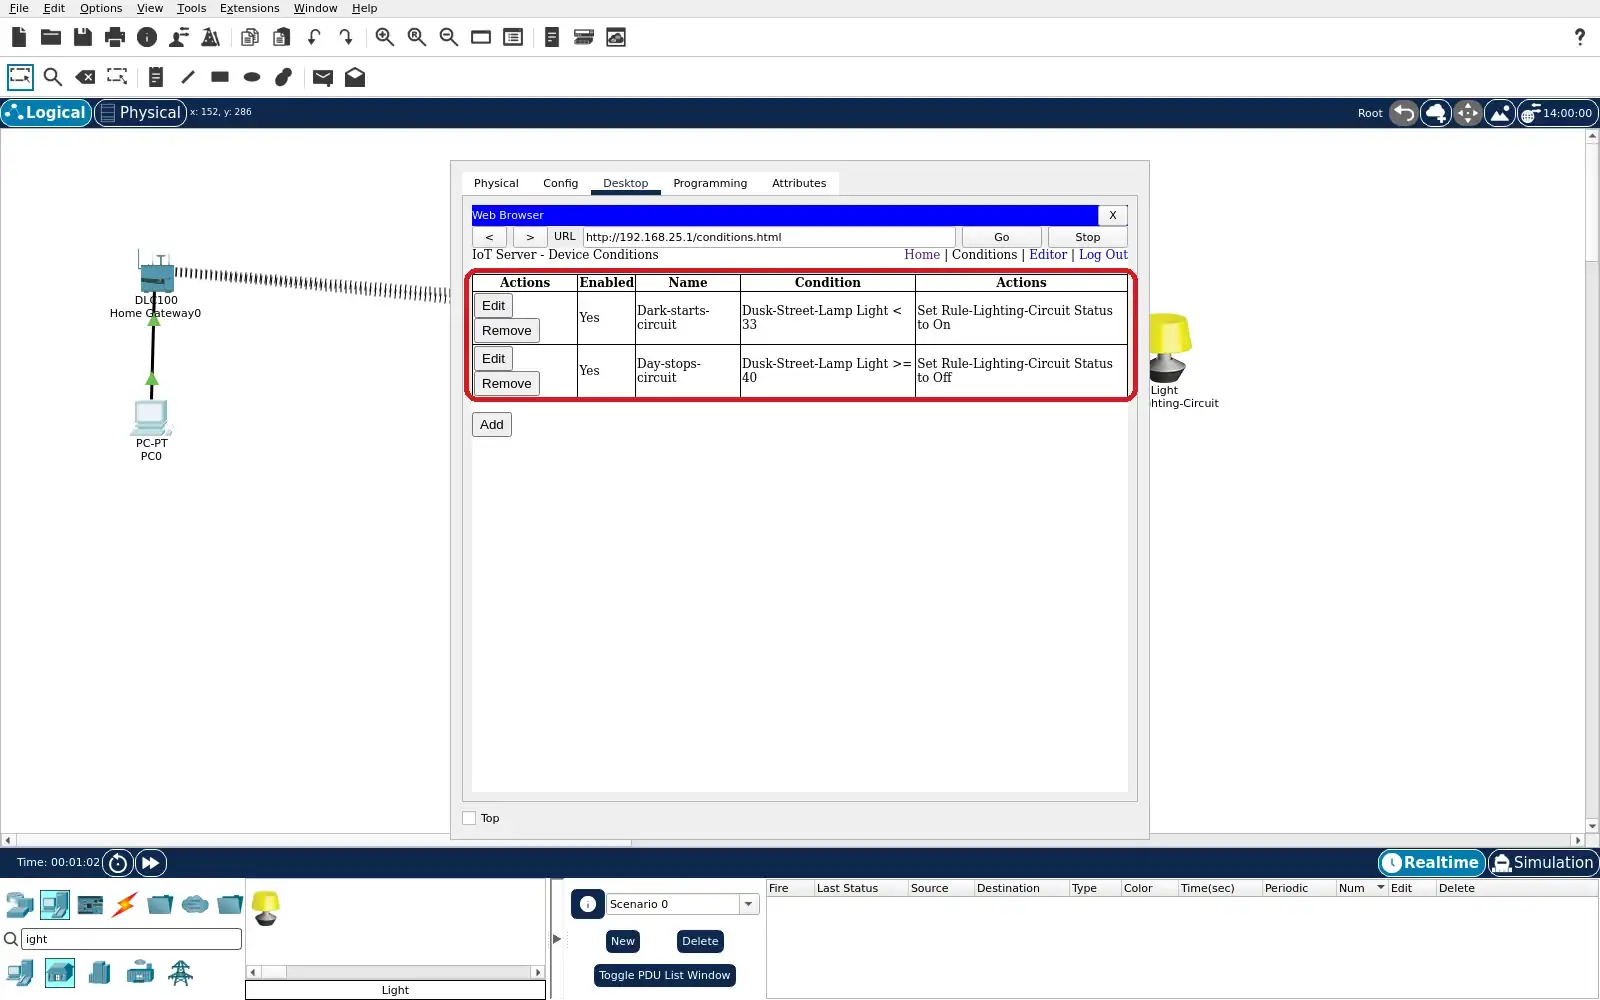
Task: Switch to Logical workspace view
Action: [46, 113]
